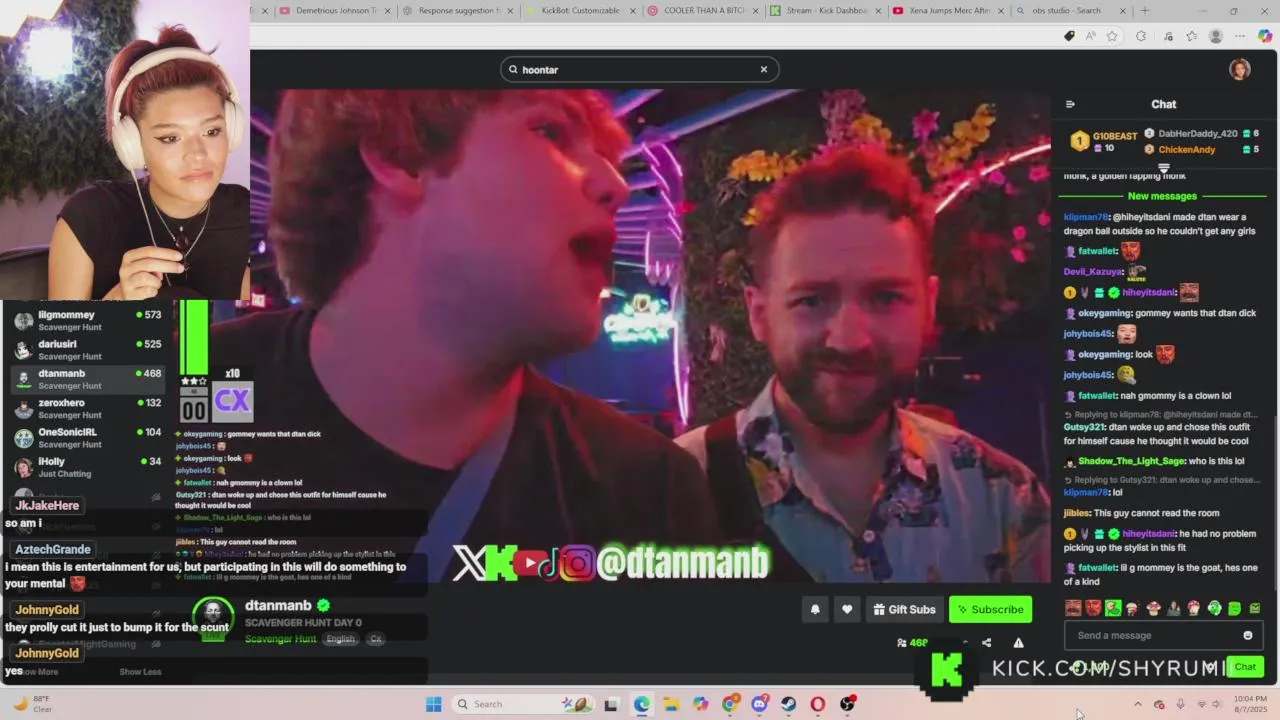Open the weather widget showing 88°F
Image resolution: width=1280 pixels, height=720 pixels.
pyautogui.click(x=32, y=704)
